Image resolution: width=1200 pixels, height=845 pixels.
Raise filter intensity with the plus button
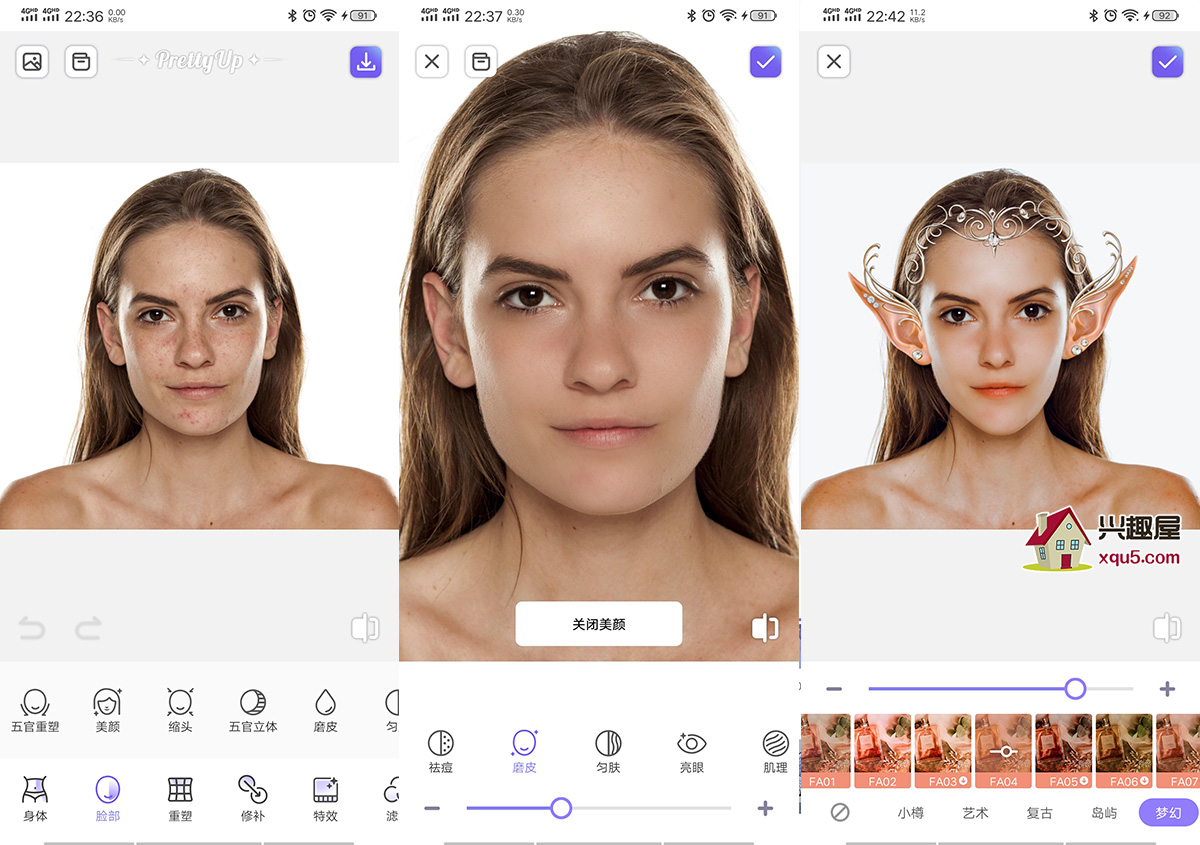pos(1166,689)
